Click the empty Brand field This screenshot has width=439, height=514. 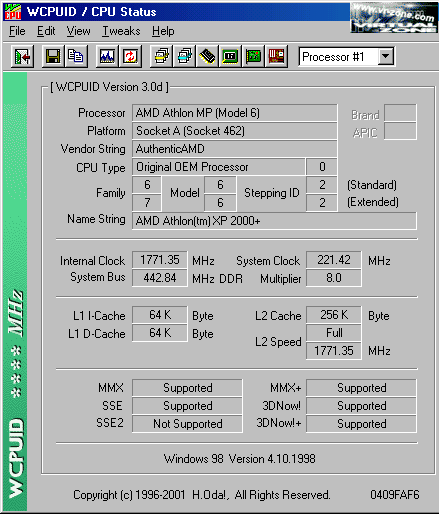click(400, 113)
